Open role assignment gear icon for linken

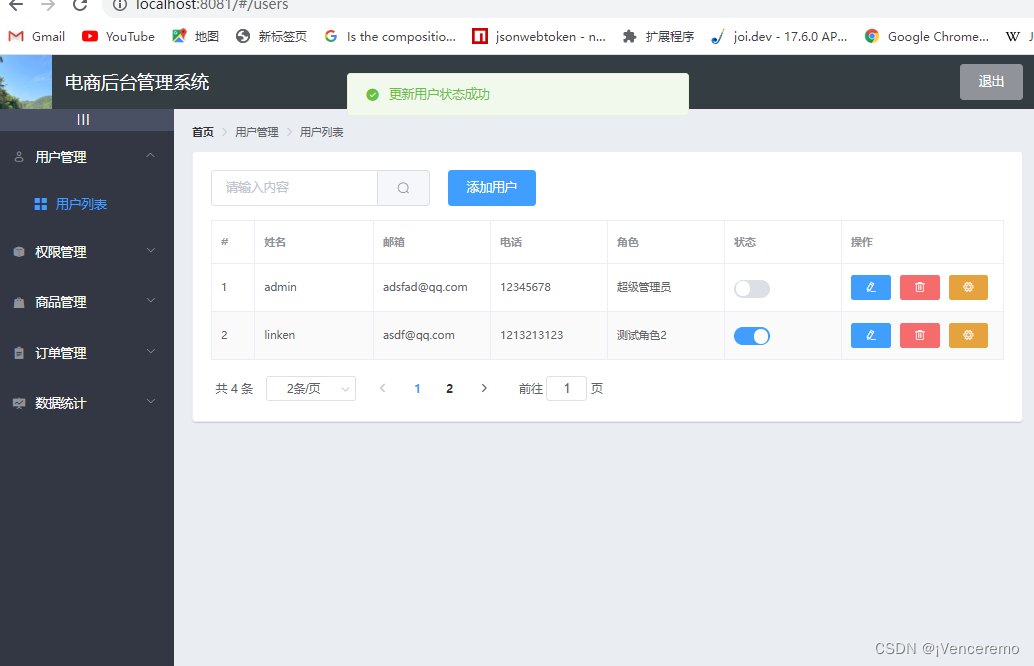(x=968, y=335)
